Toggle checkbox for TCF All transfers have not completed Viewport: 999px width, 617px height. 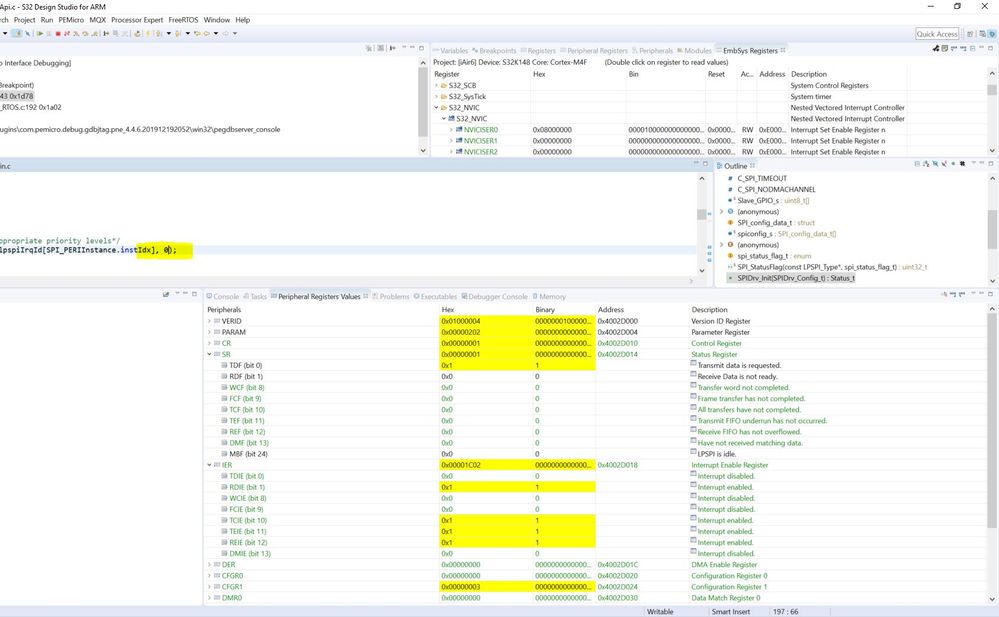point(693,409)
